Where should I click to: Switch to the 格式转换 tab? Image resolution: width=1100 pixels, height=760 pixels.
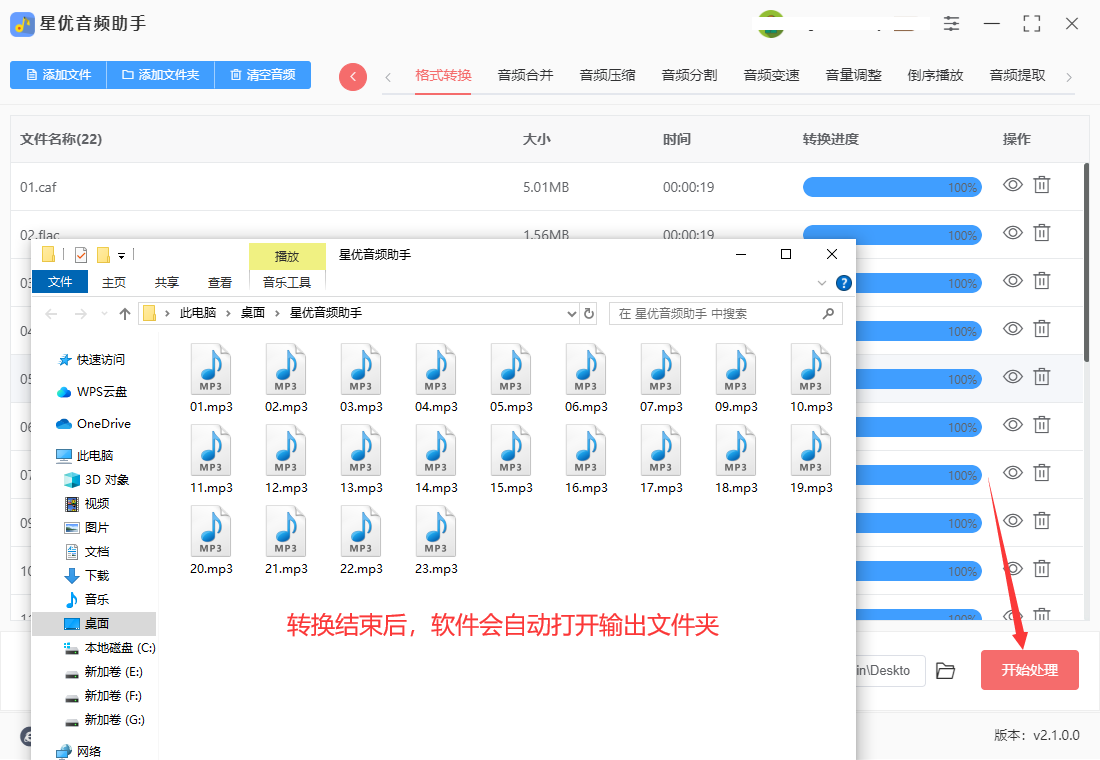443,75
